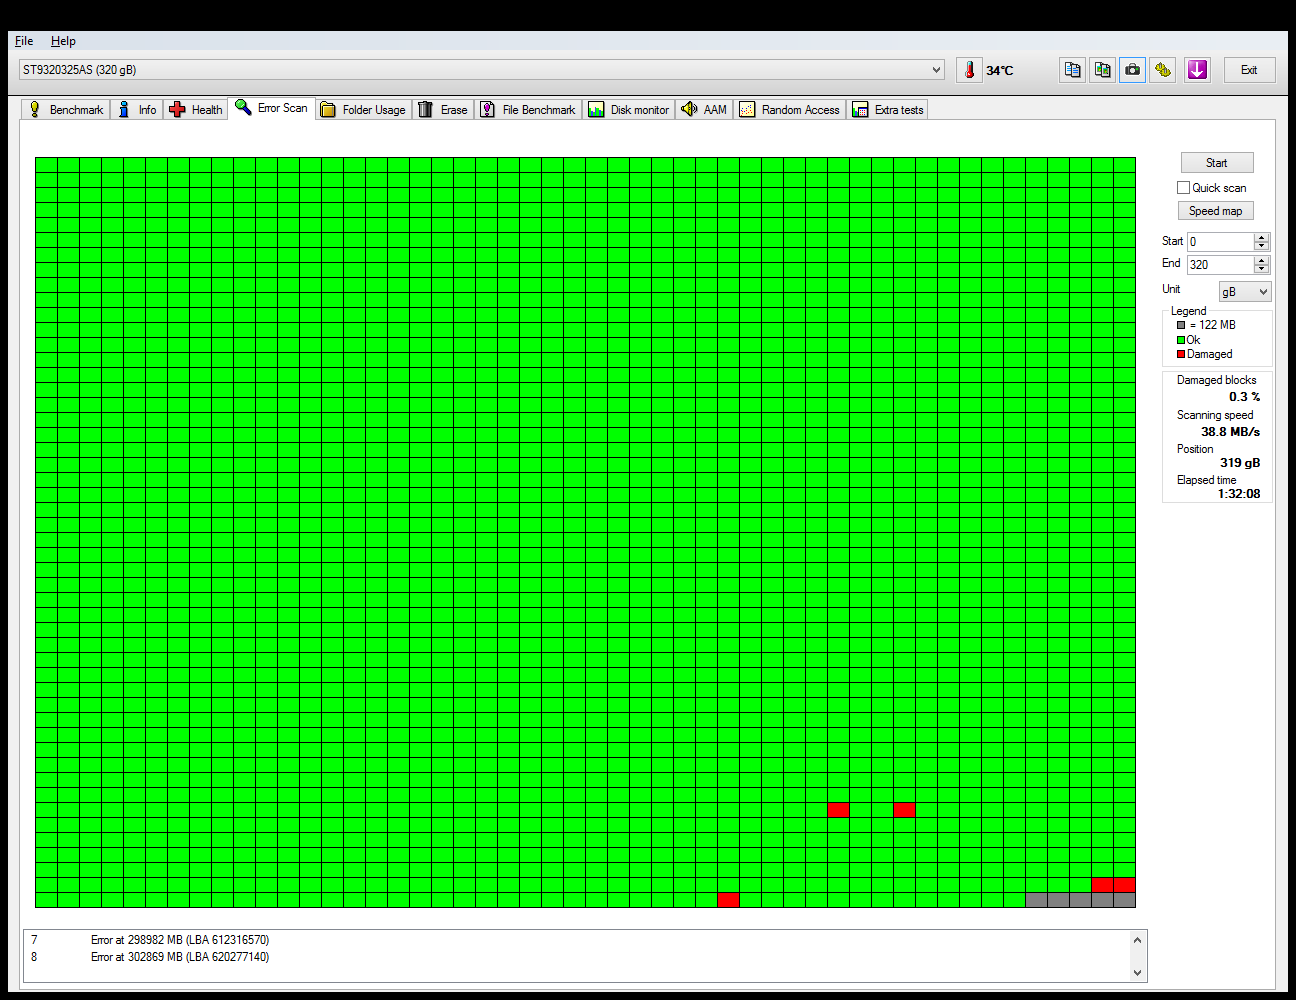Click the gray 122 MB legend swatch

[1181, 325]
